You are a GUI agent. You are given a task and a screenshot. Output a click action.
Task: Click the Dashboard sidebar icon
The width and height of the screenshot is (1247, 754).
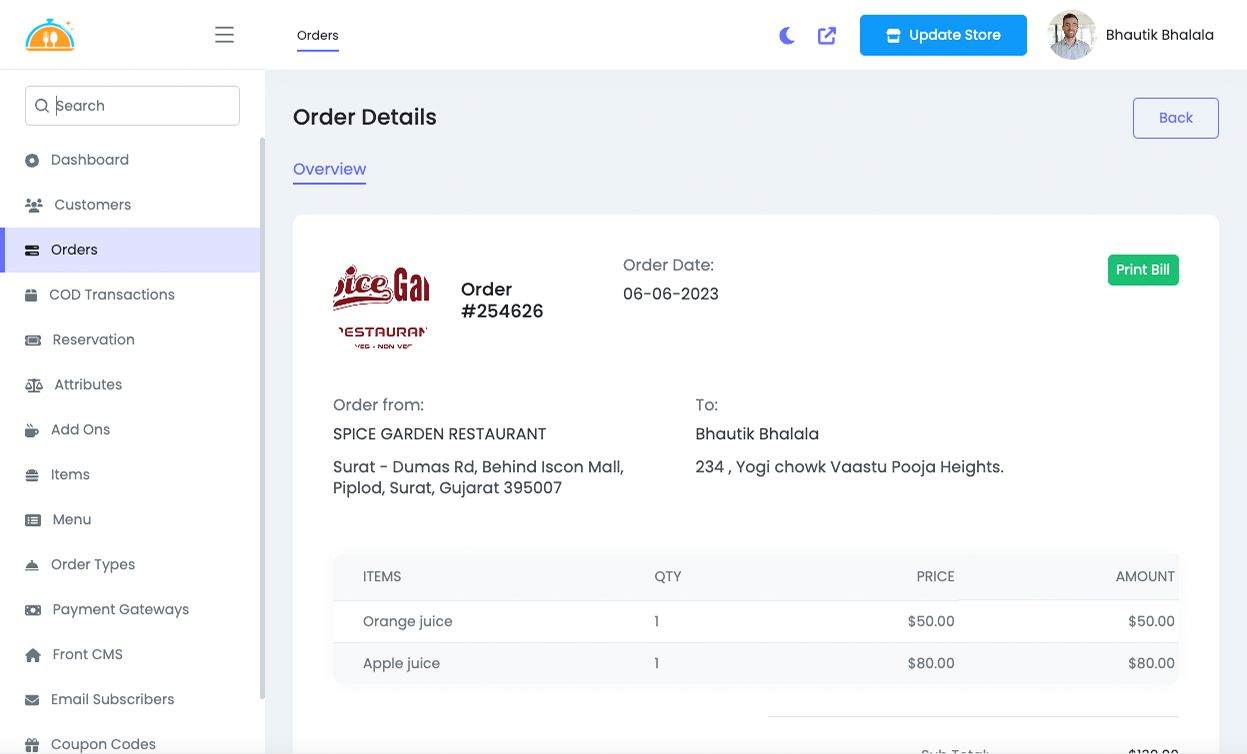click(x=32, y=160)
